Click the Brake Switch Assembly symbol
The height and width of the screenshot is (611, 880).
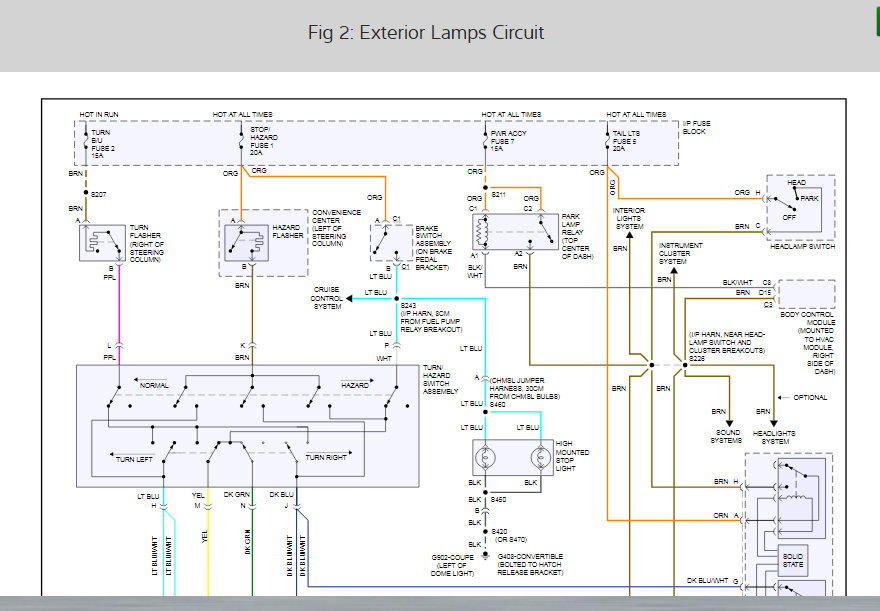point(392,242)
